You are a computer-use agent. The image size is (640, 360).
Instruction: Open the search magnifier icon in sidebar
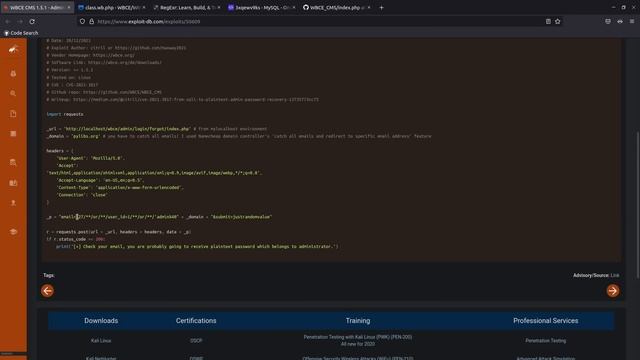13,93
